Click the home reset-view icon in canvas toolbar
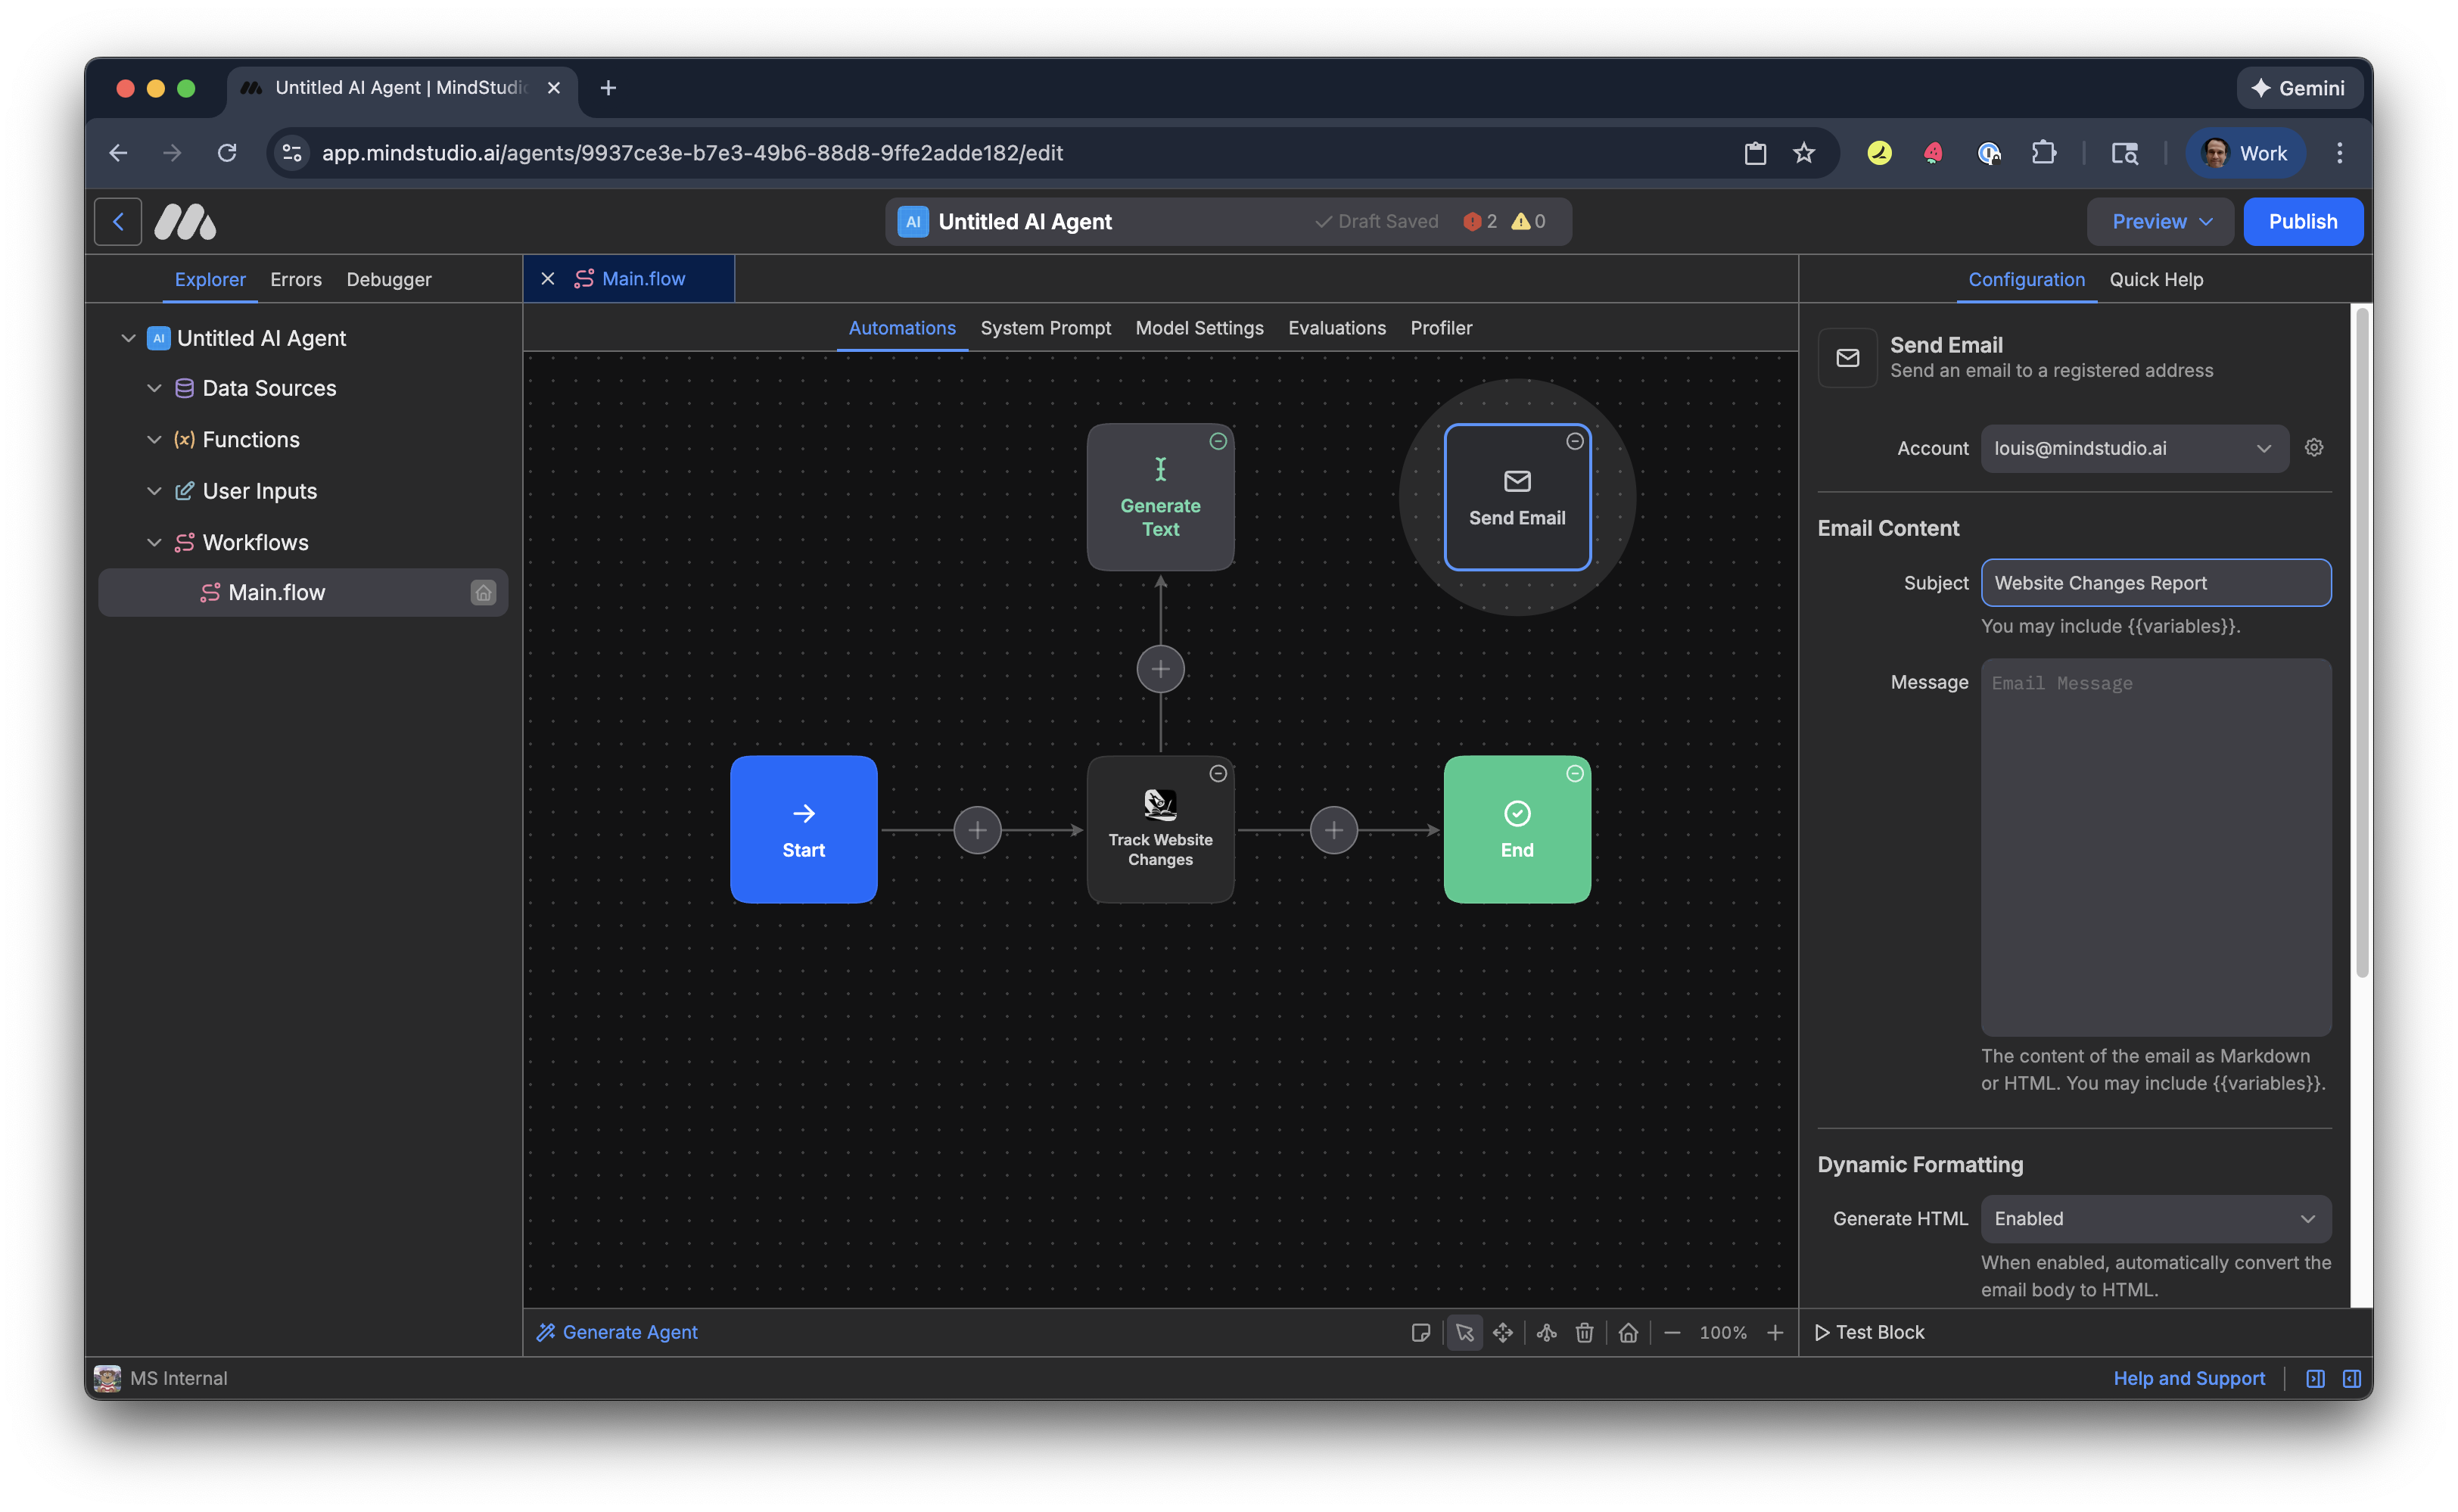Viewport: 2458px width, 1512px height. click(x=1628, y=1332)
